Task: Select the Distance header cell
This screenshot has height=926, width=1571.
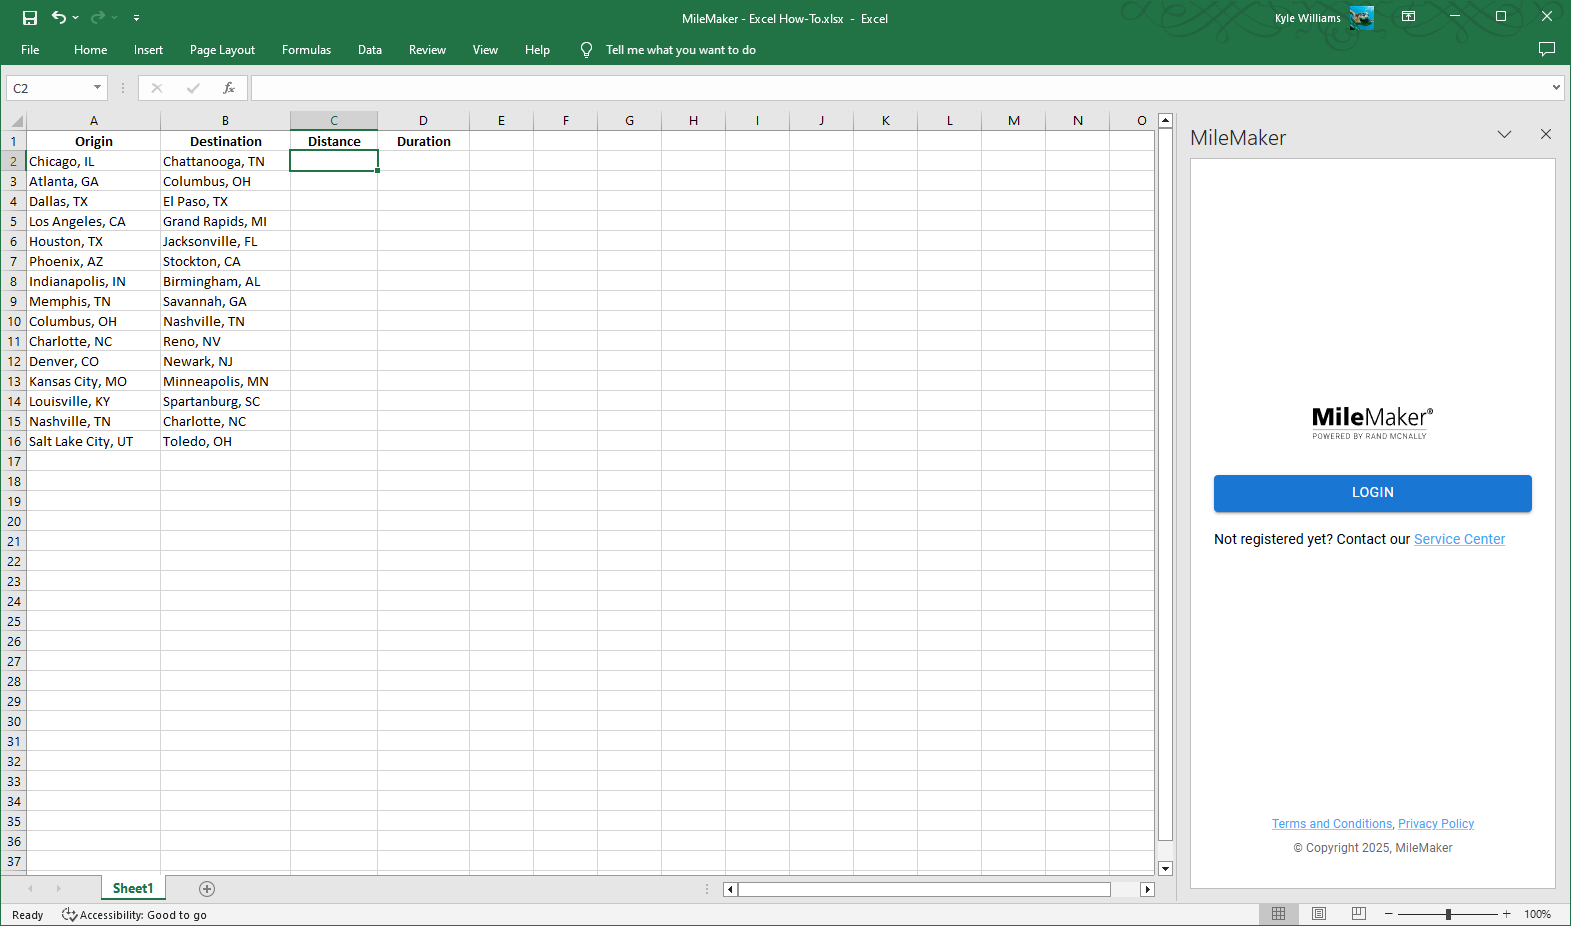Action: click(x=334, y=141)
